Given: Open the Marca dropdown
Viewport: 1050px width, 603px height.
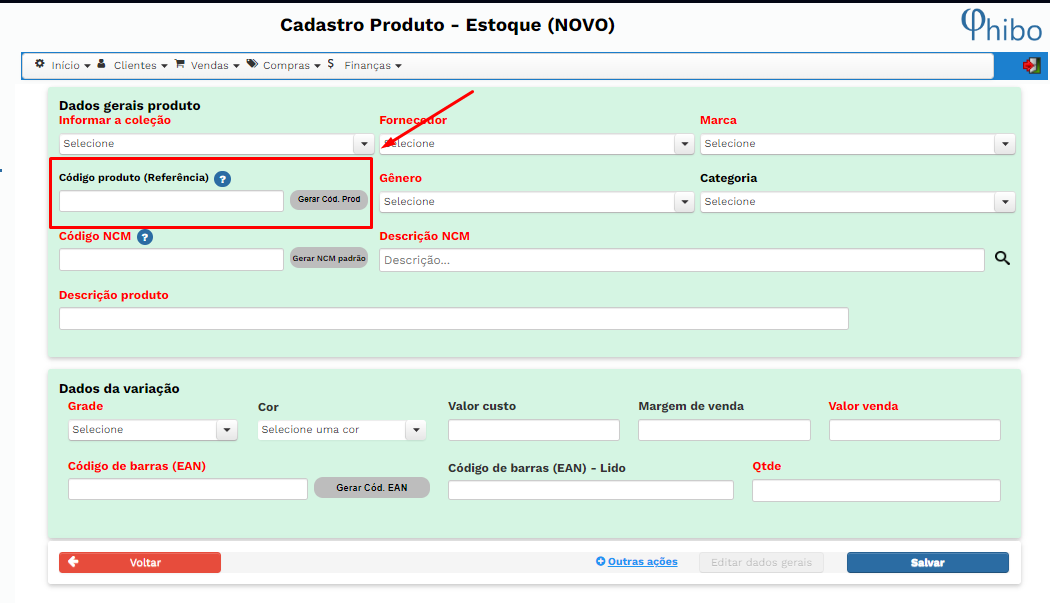Looking at the screenshot, I should coord(857,144).
